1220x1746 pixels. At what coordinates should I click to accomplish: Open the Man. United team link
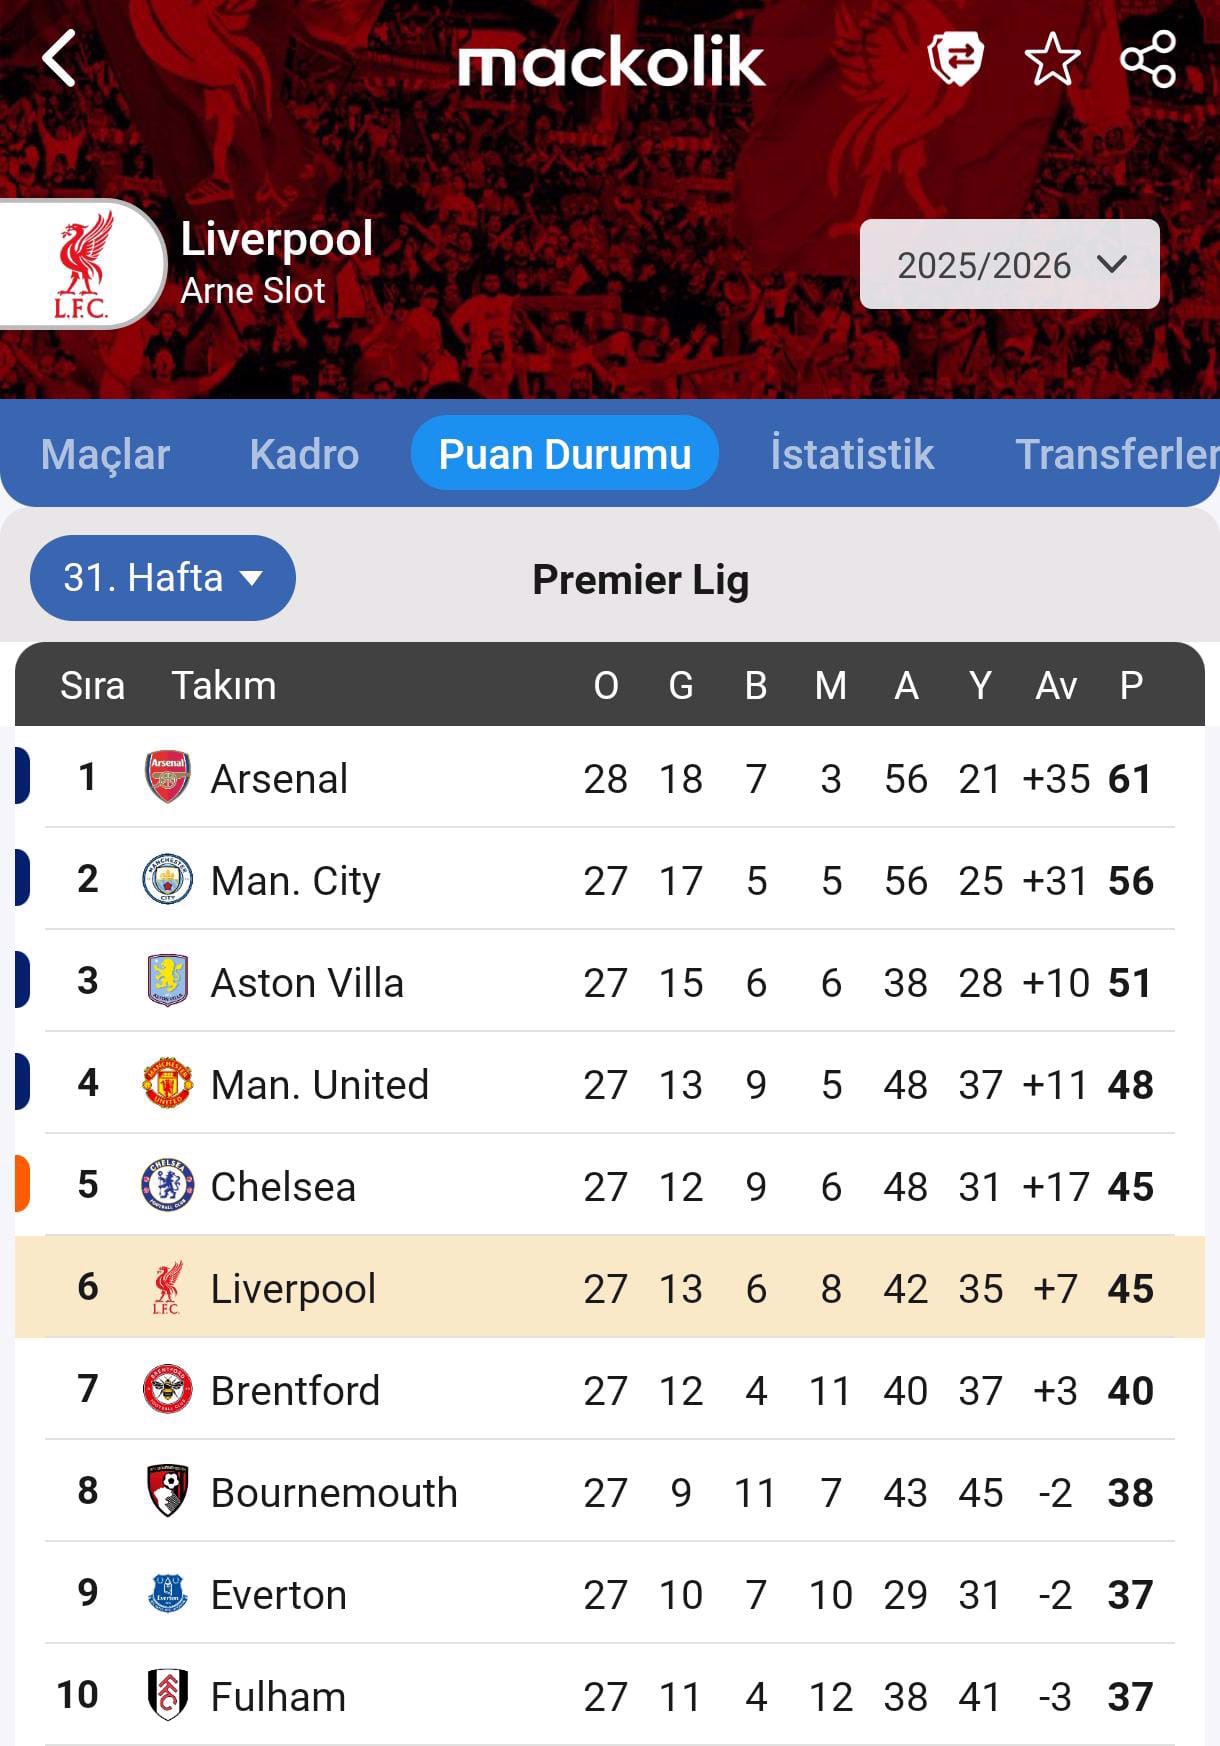319,1085
